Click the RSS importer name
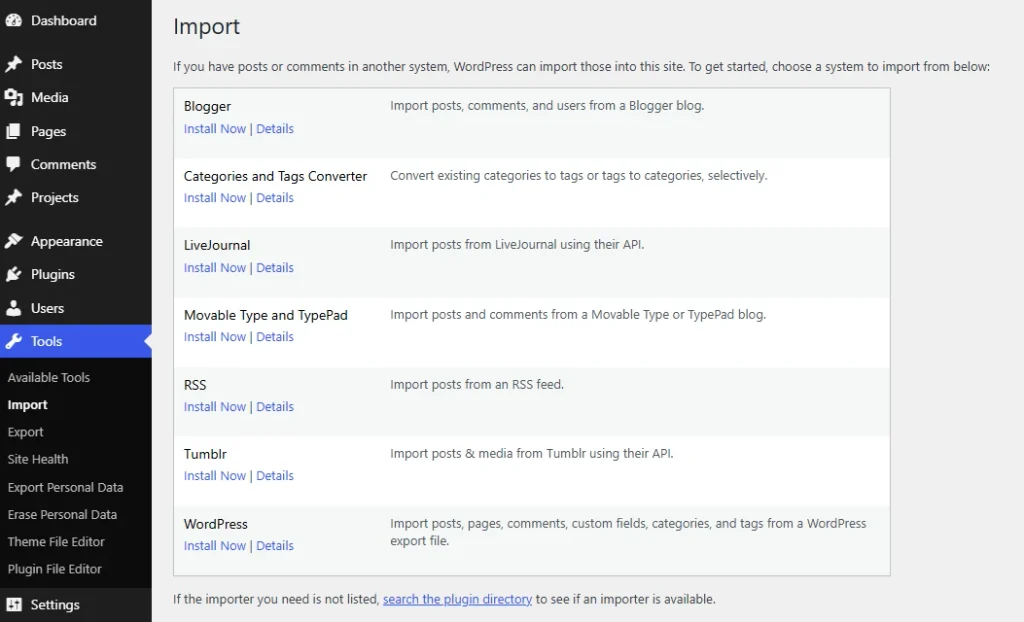The width and height of the screenshot is (1024, 622). click(195, 385)
